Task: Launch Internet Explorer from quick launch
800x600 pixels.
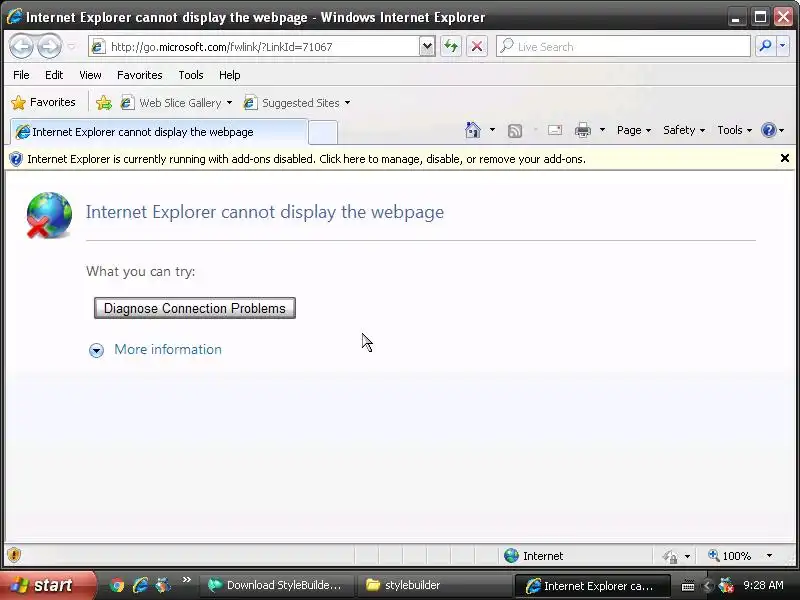Action: pos(140,585)
